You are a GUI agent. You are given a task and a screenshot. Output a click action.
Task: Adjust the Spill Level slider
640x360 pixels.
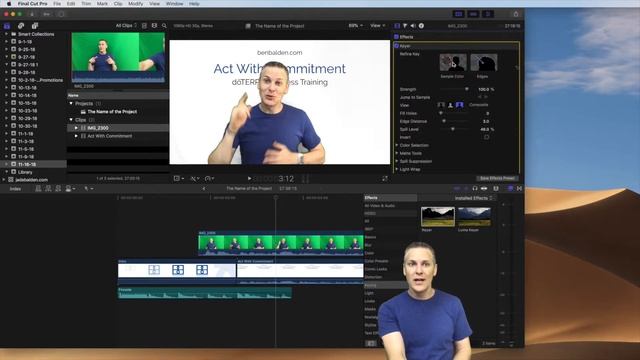point(454,129)
